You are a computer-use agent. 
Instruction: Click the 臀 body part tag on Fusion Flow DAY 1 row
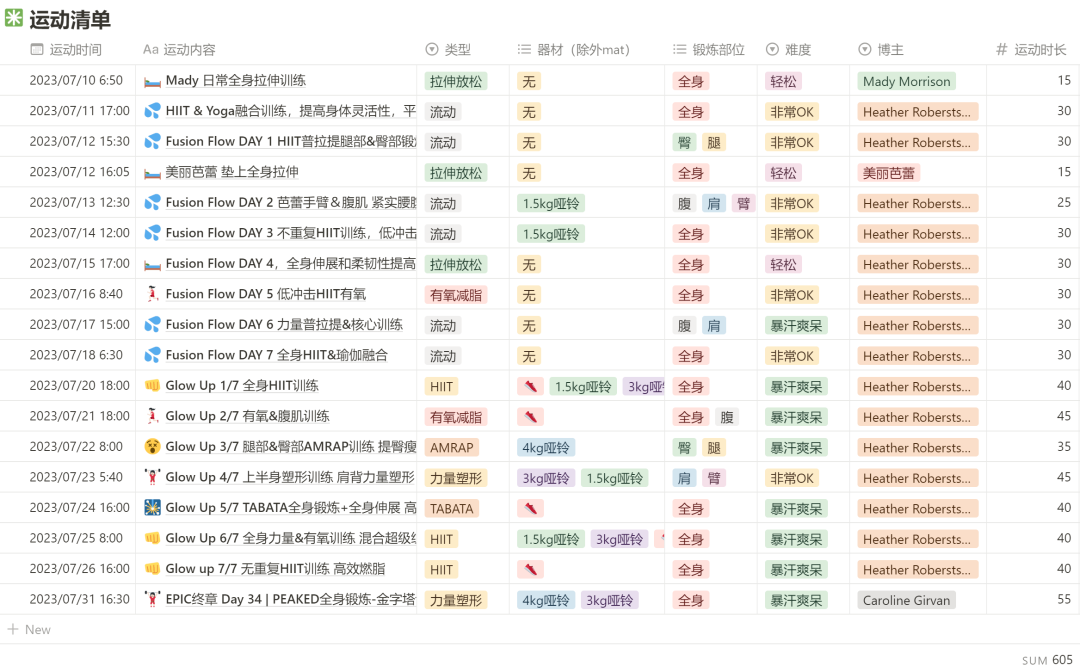[684, 143]
